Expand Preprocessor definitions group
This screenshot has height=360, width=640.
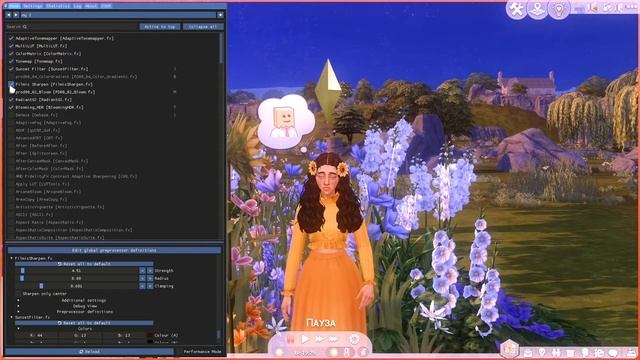tap(18, 312)
